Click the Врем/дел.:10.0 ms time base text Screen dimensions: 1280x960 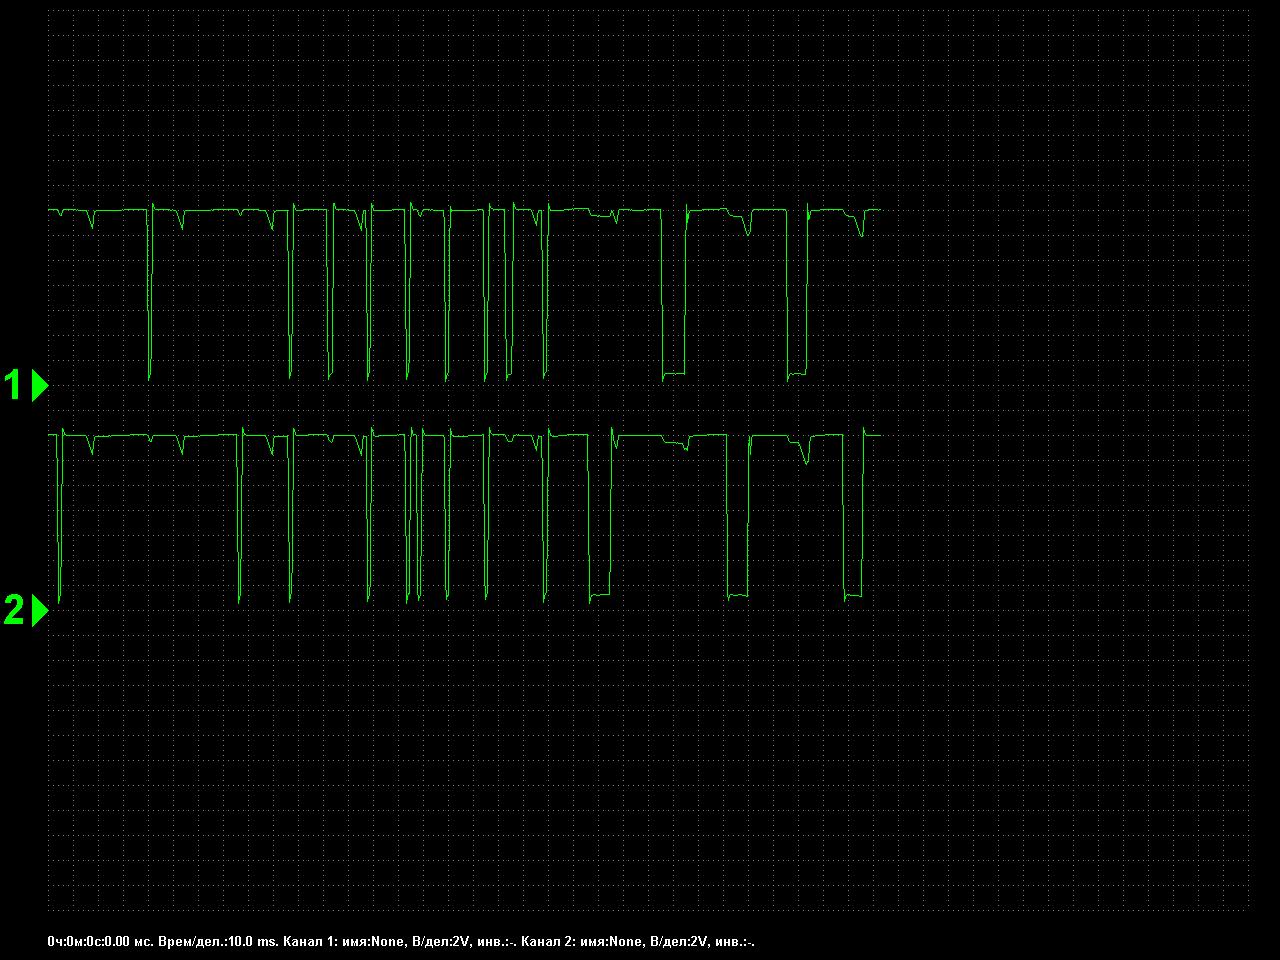click(x=218, y=941)
